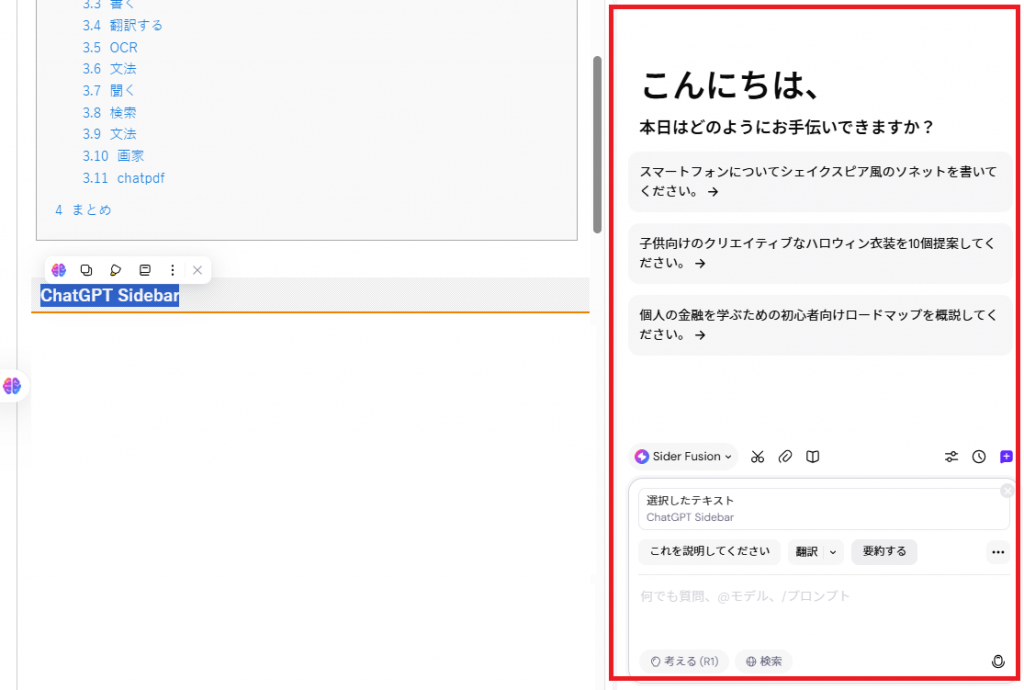Screen dimensions: 1024x690
Task: Open the 3.11 chatpdf contents link
Action: coord(140,178)
